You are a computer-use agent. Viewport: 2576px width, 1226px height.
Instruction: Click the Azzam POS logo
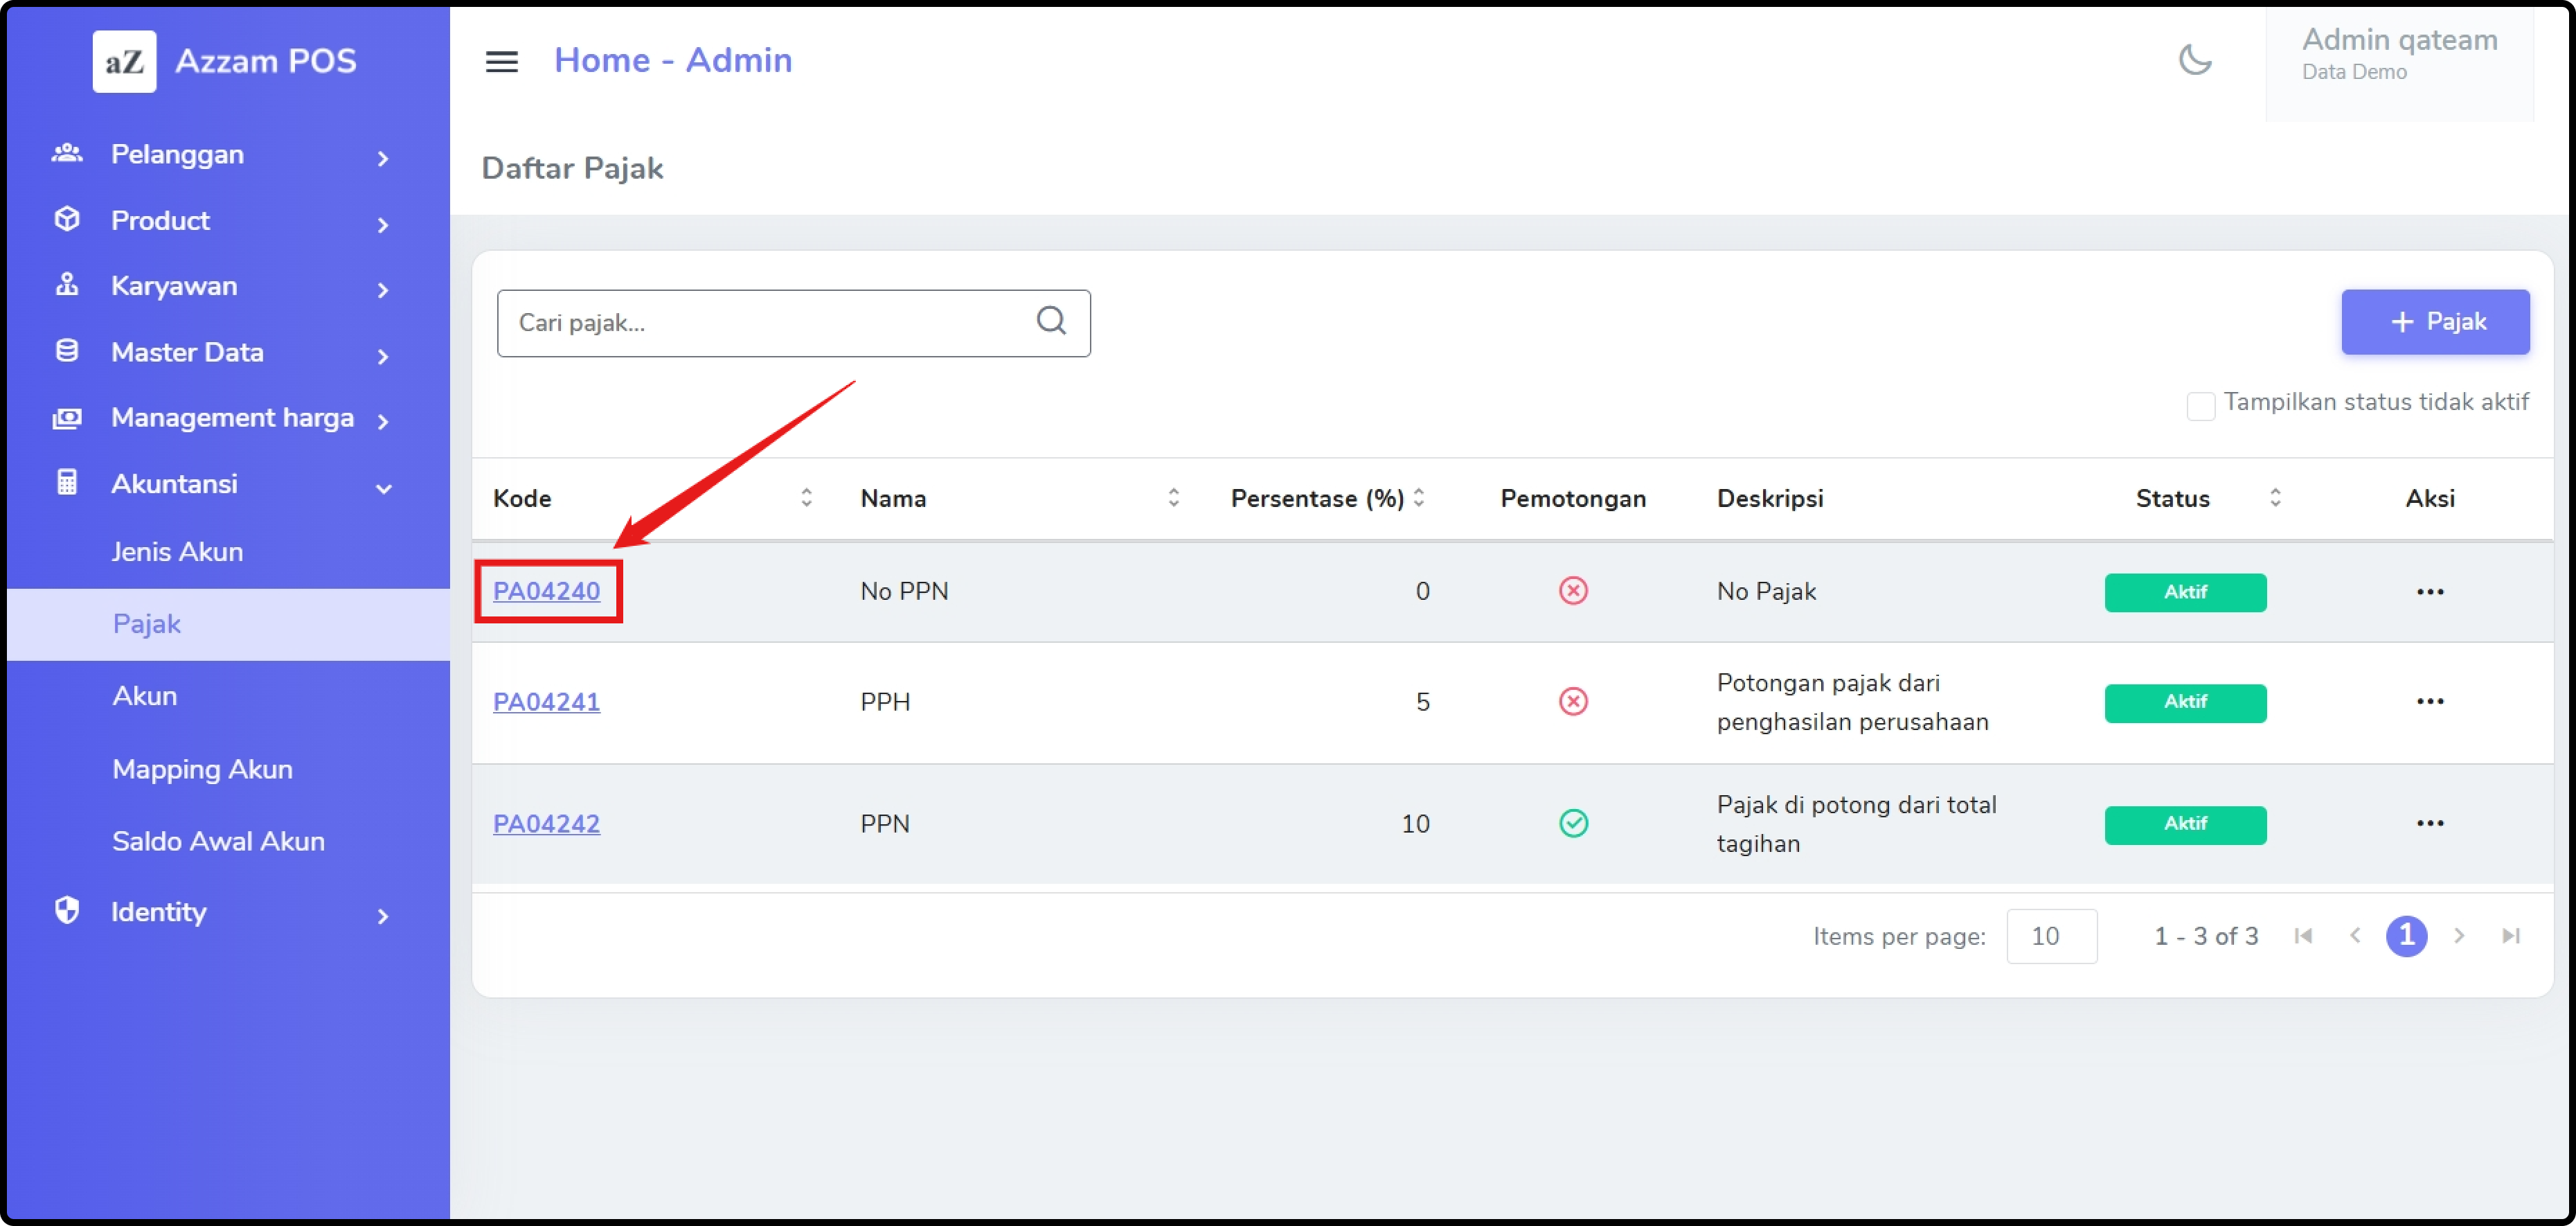(x=125, y=61)
